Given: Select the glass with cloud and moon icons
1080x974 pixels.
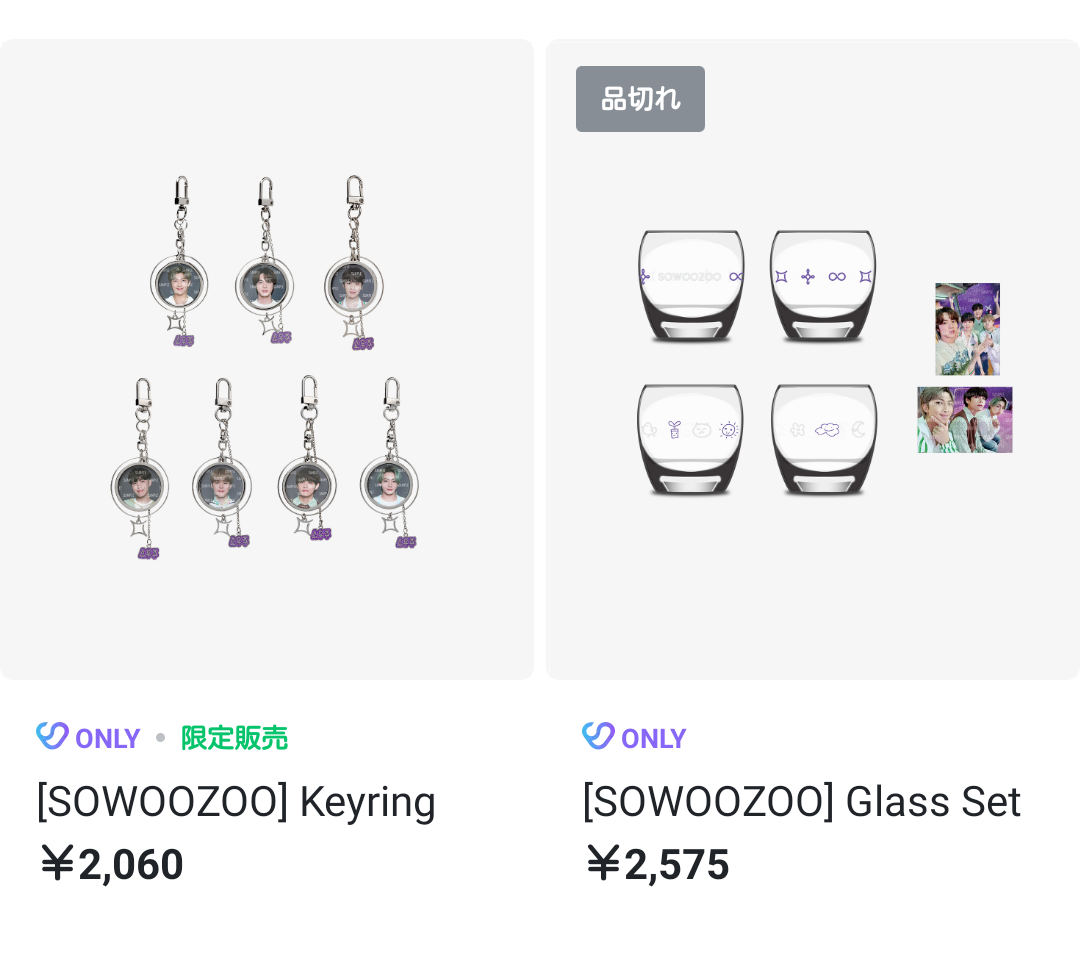Looking at the screenshot, I should (824, 438).
